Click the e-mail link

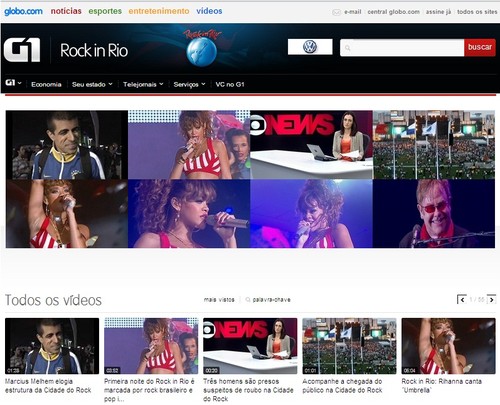click(x=353, y=12)
